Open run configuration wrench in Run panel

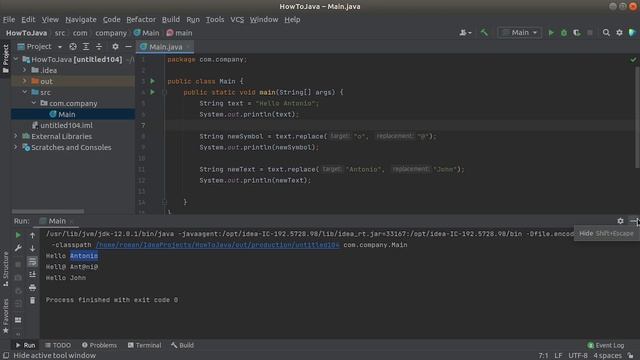point(18,248)
